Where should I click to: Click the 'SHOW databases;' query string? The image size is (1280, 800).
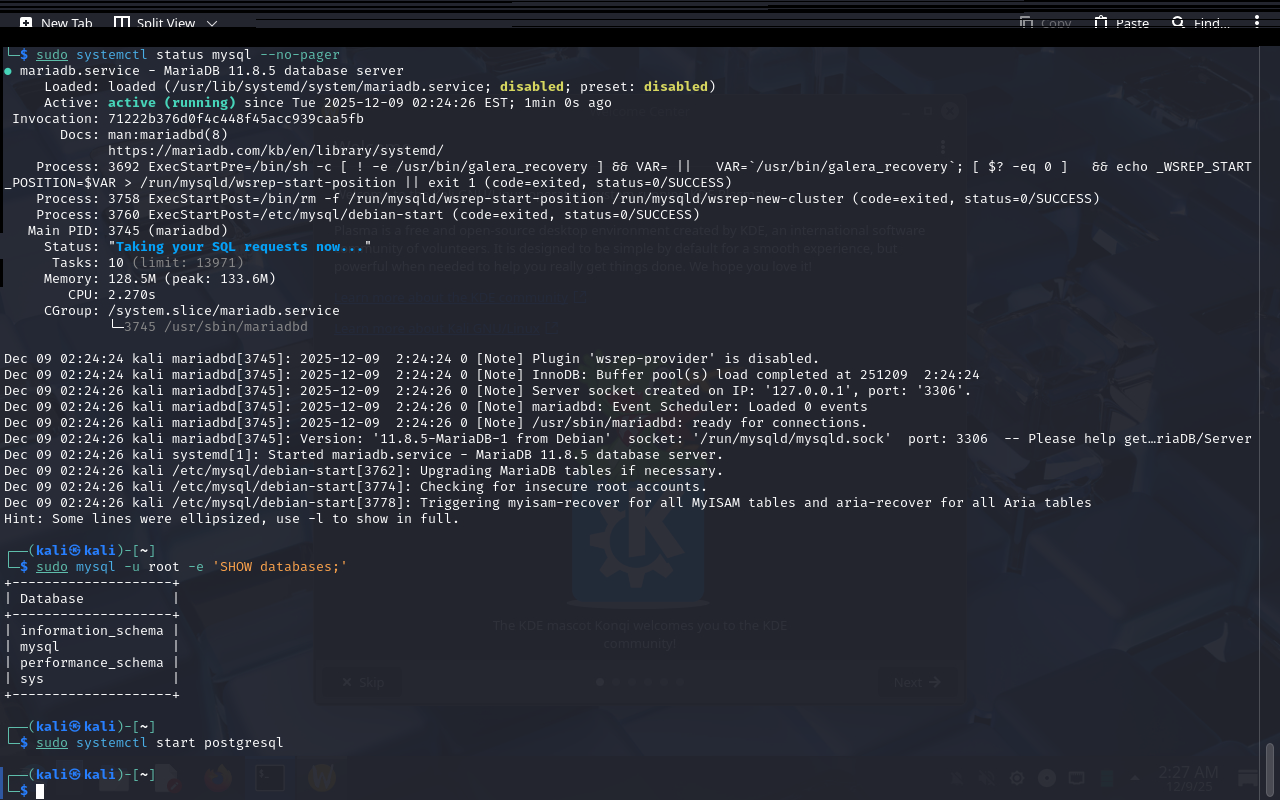(x=279, y=567)
